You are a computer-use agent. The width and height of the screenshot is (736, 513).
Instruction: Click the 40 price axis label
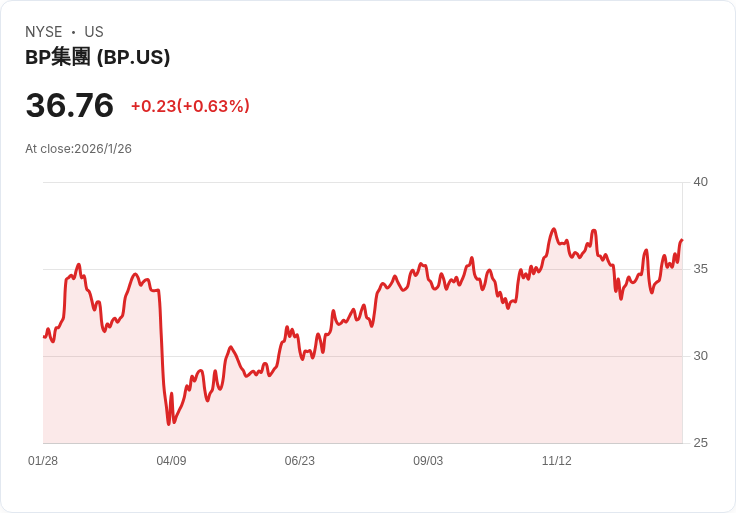[x=700, y=182]
